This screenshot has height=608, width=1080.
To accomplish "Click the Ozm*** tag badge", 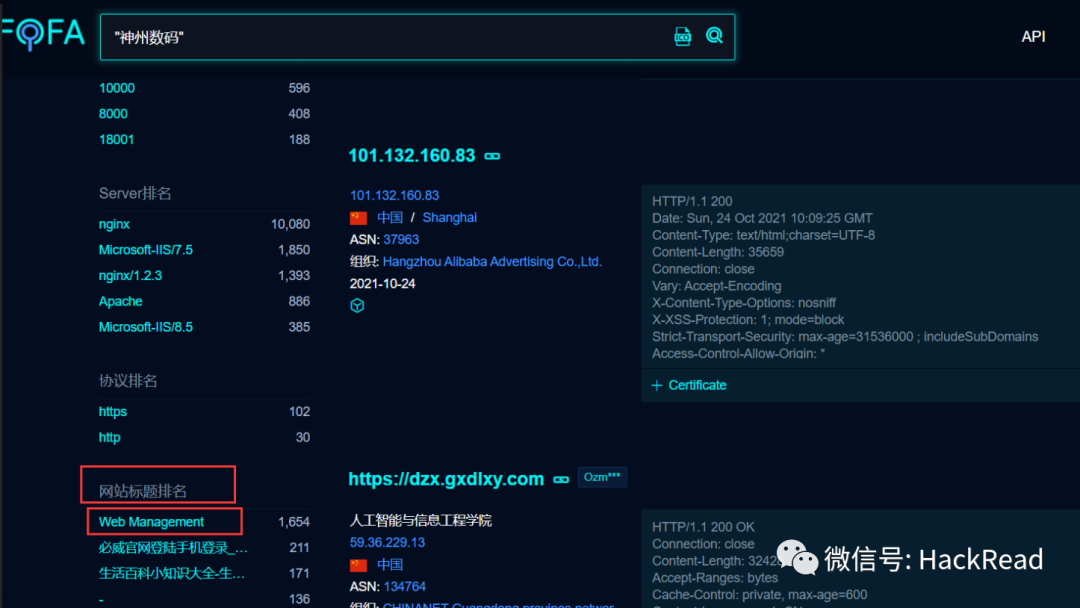I will tap(602, 477).
